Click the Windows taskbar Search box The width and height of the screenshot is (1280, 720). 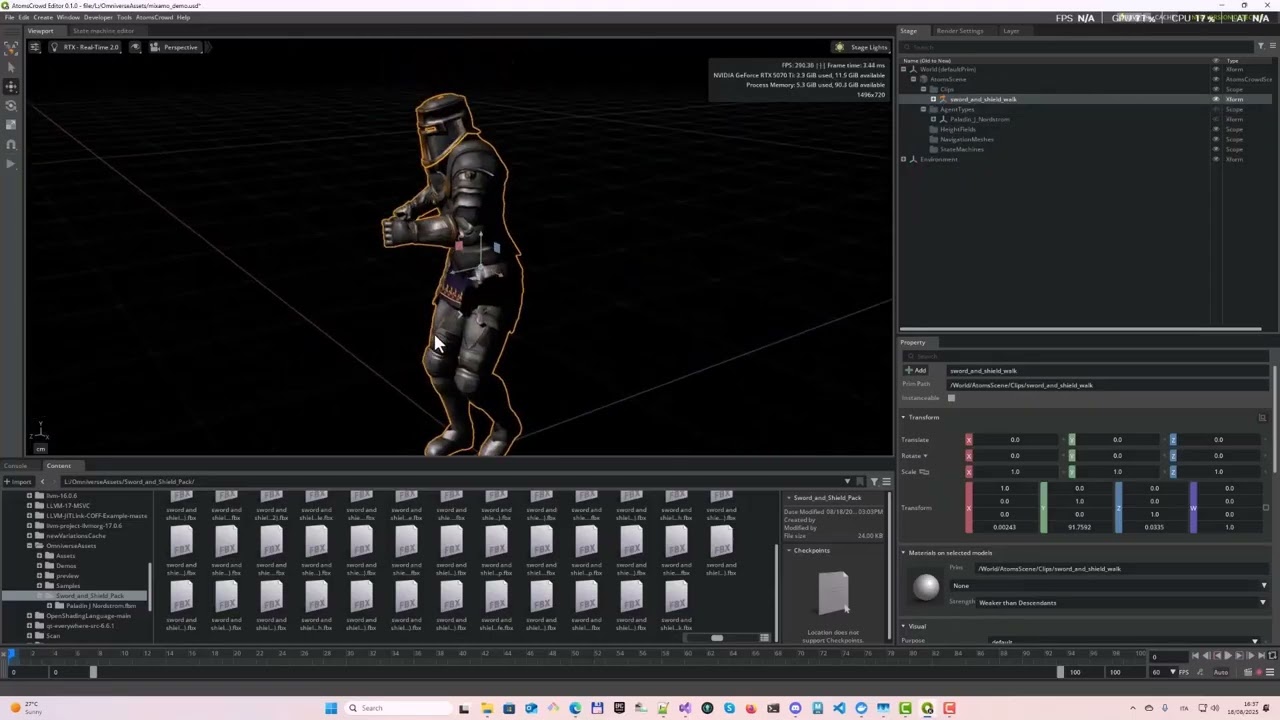pos(398,708)
